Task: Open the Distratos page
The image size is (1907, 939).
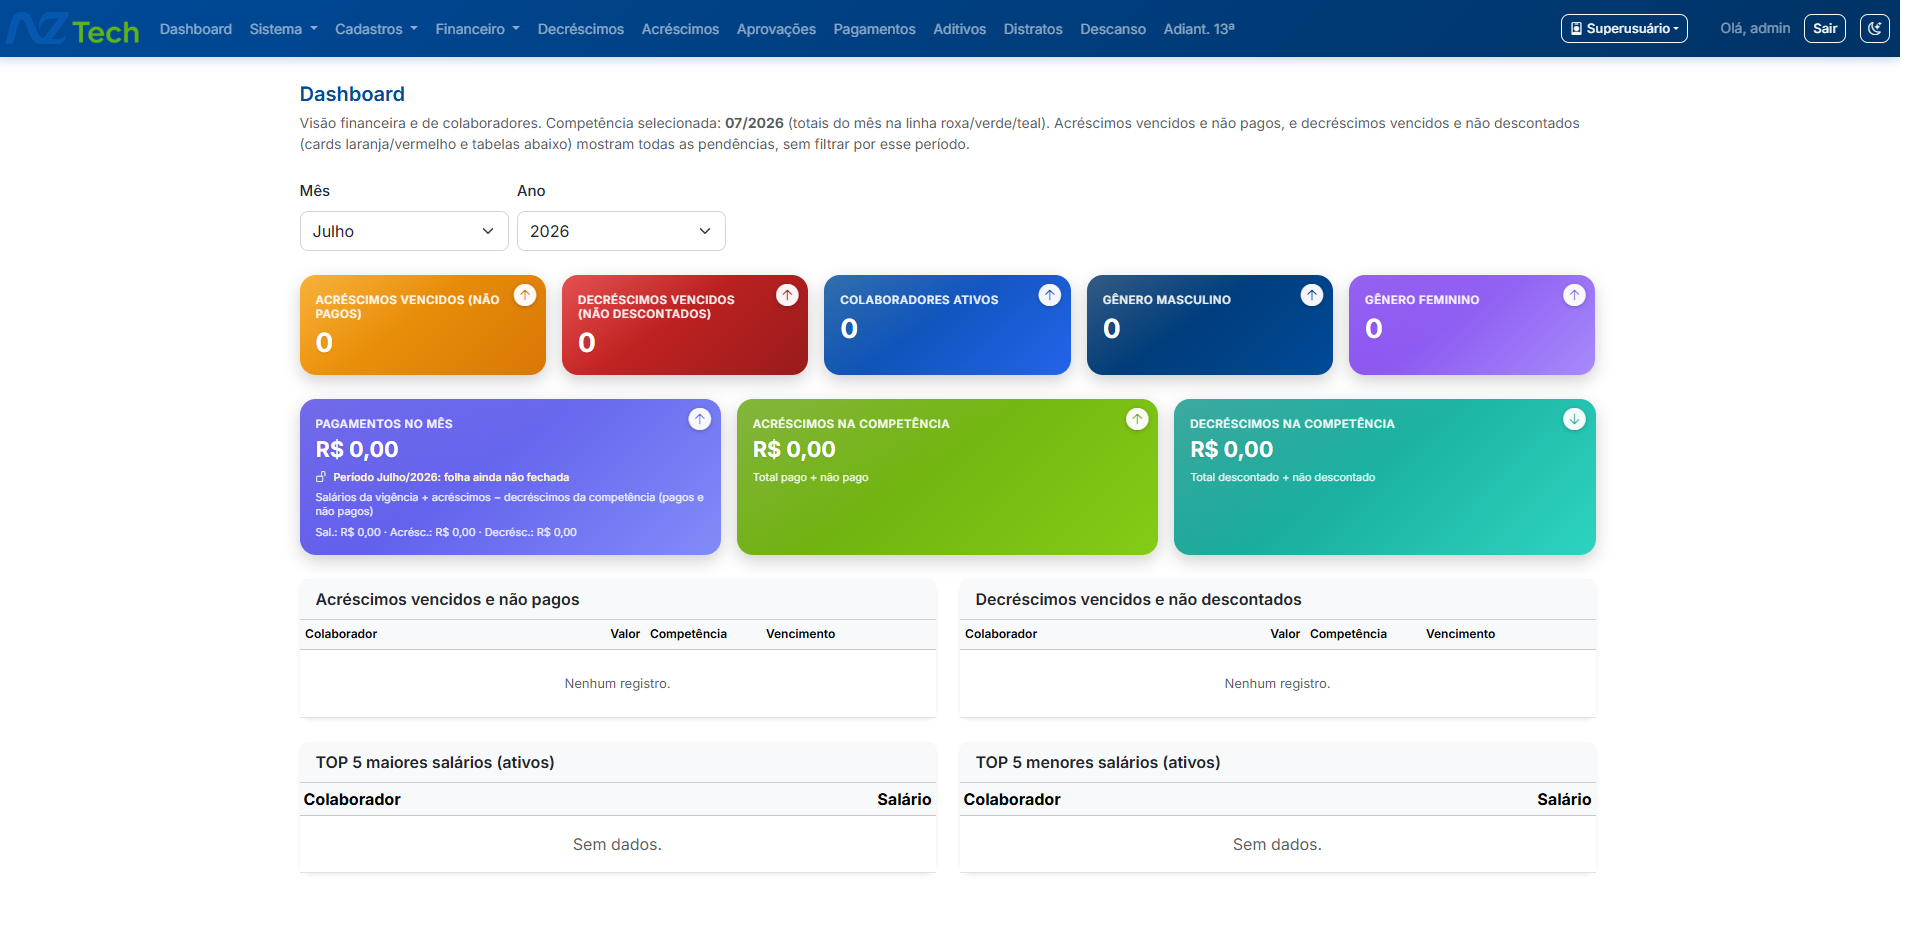Action: 1033,29
